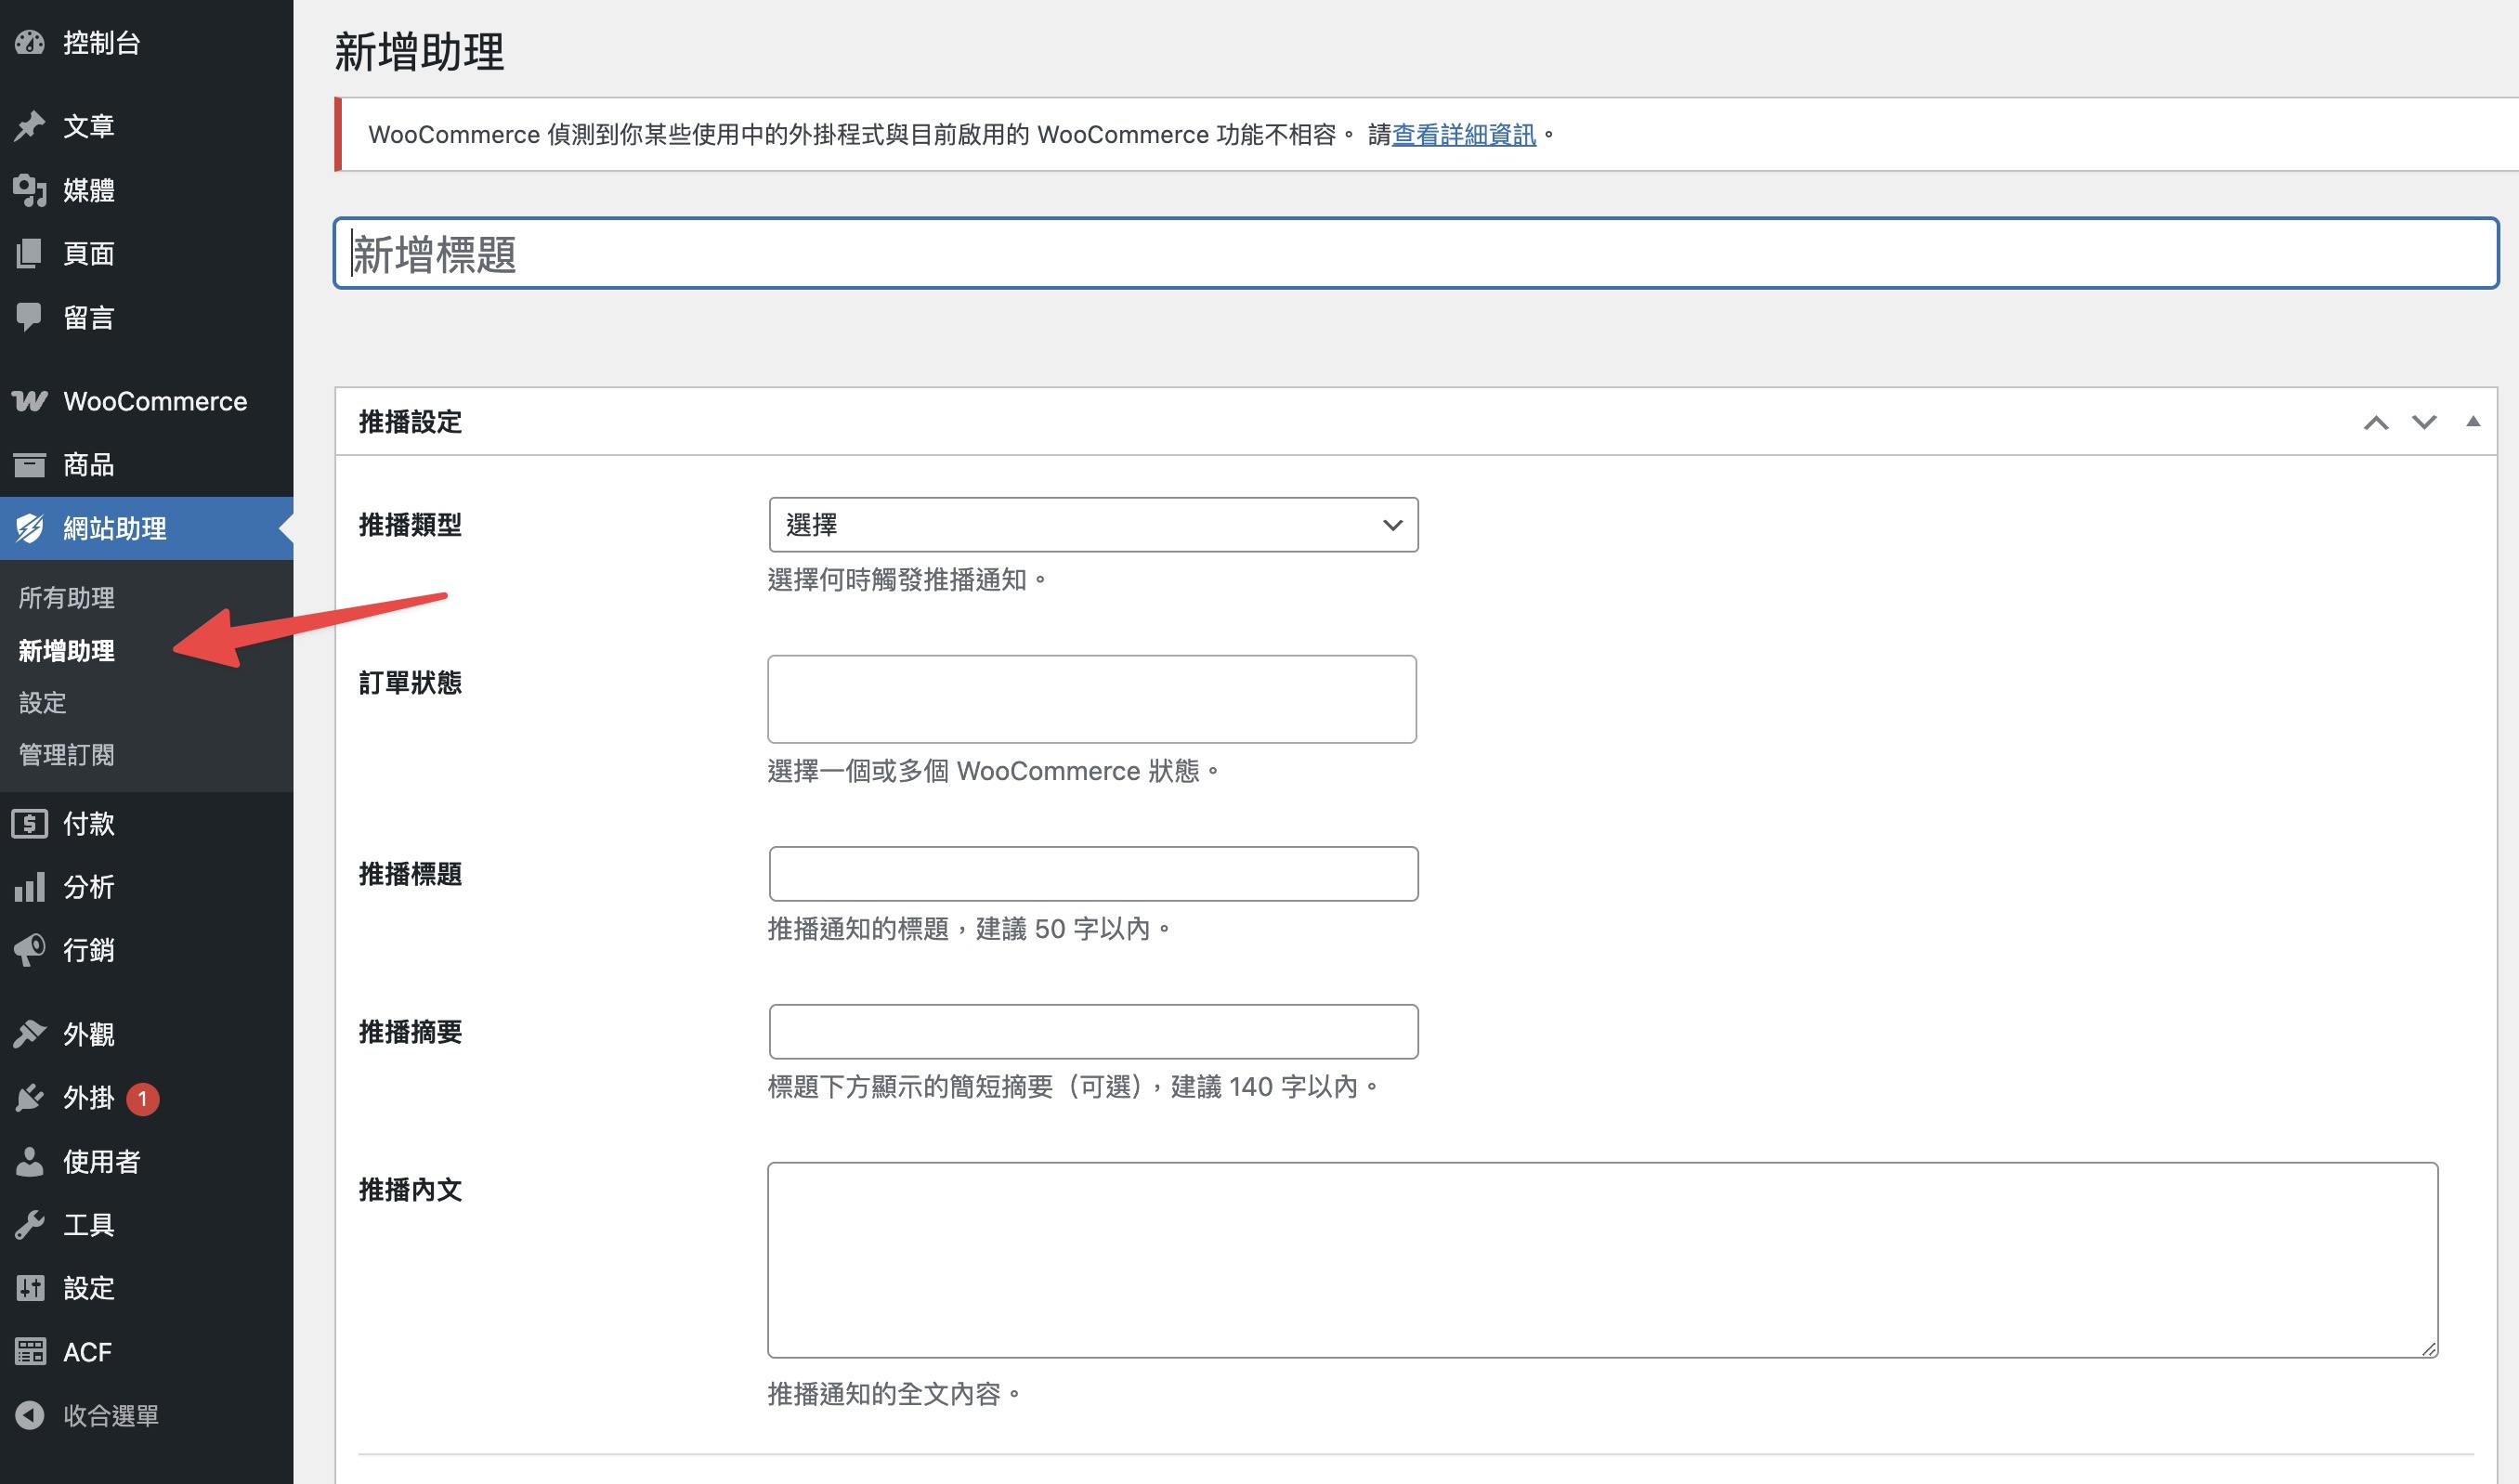Click the 推播類型 field label
Screen dimensions: 2519x1484
(x=410, y=524)
